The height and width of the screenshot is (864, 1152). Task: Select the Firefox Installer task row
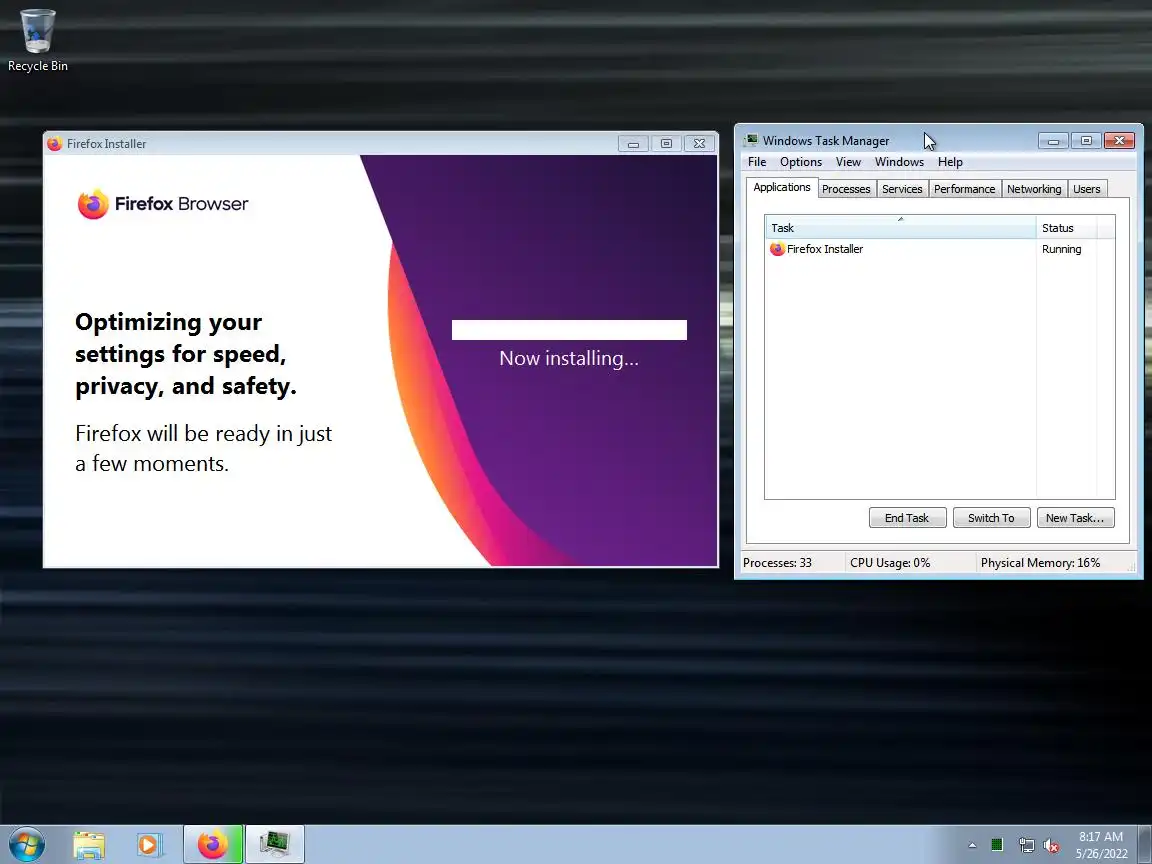pyautogui.click(x=940, y=249)
